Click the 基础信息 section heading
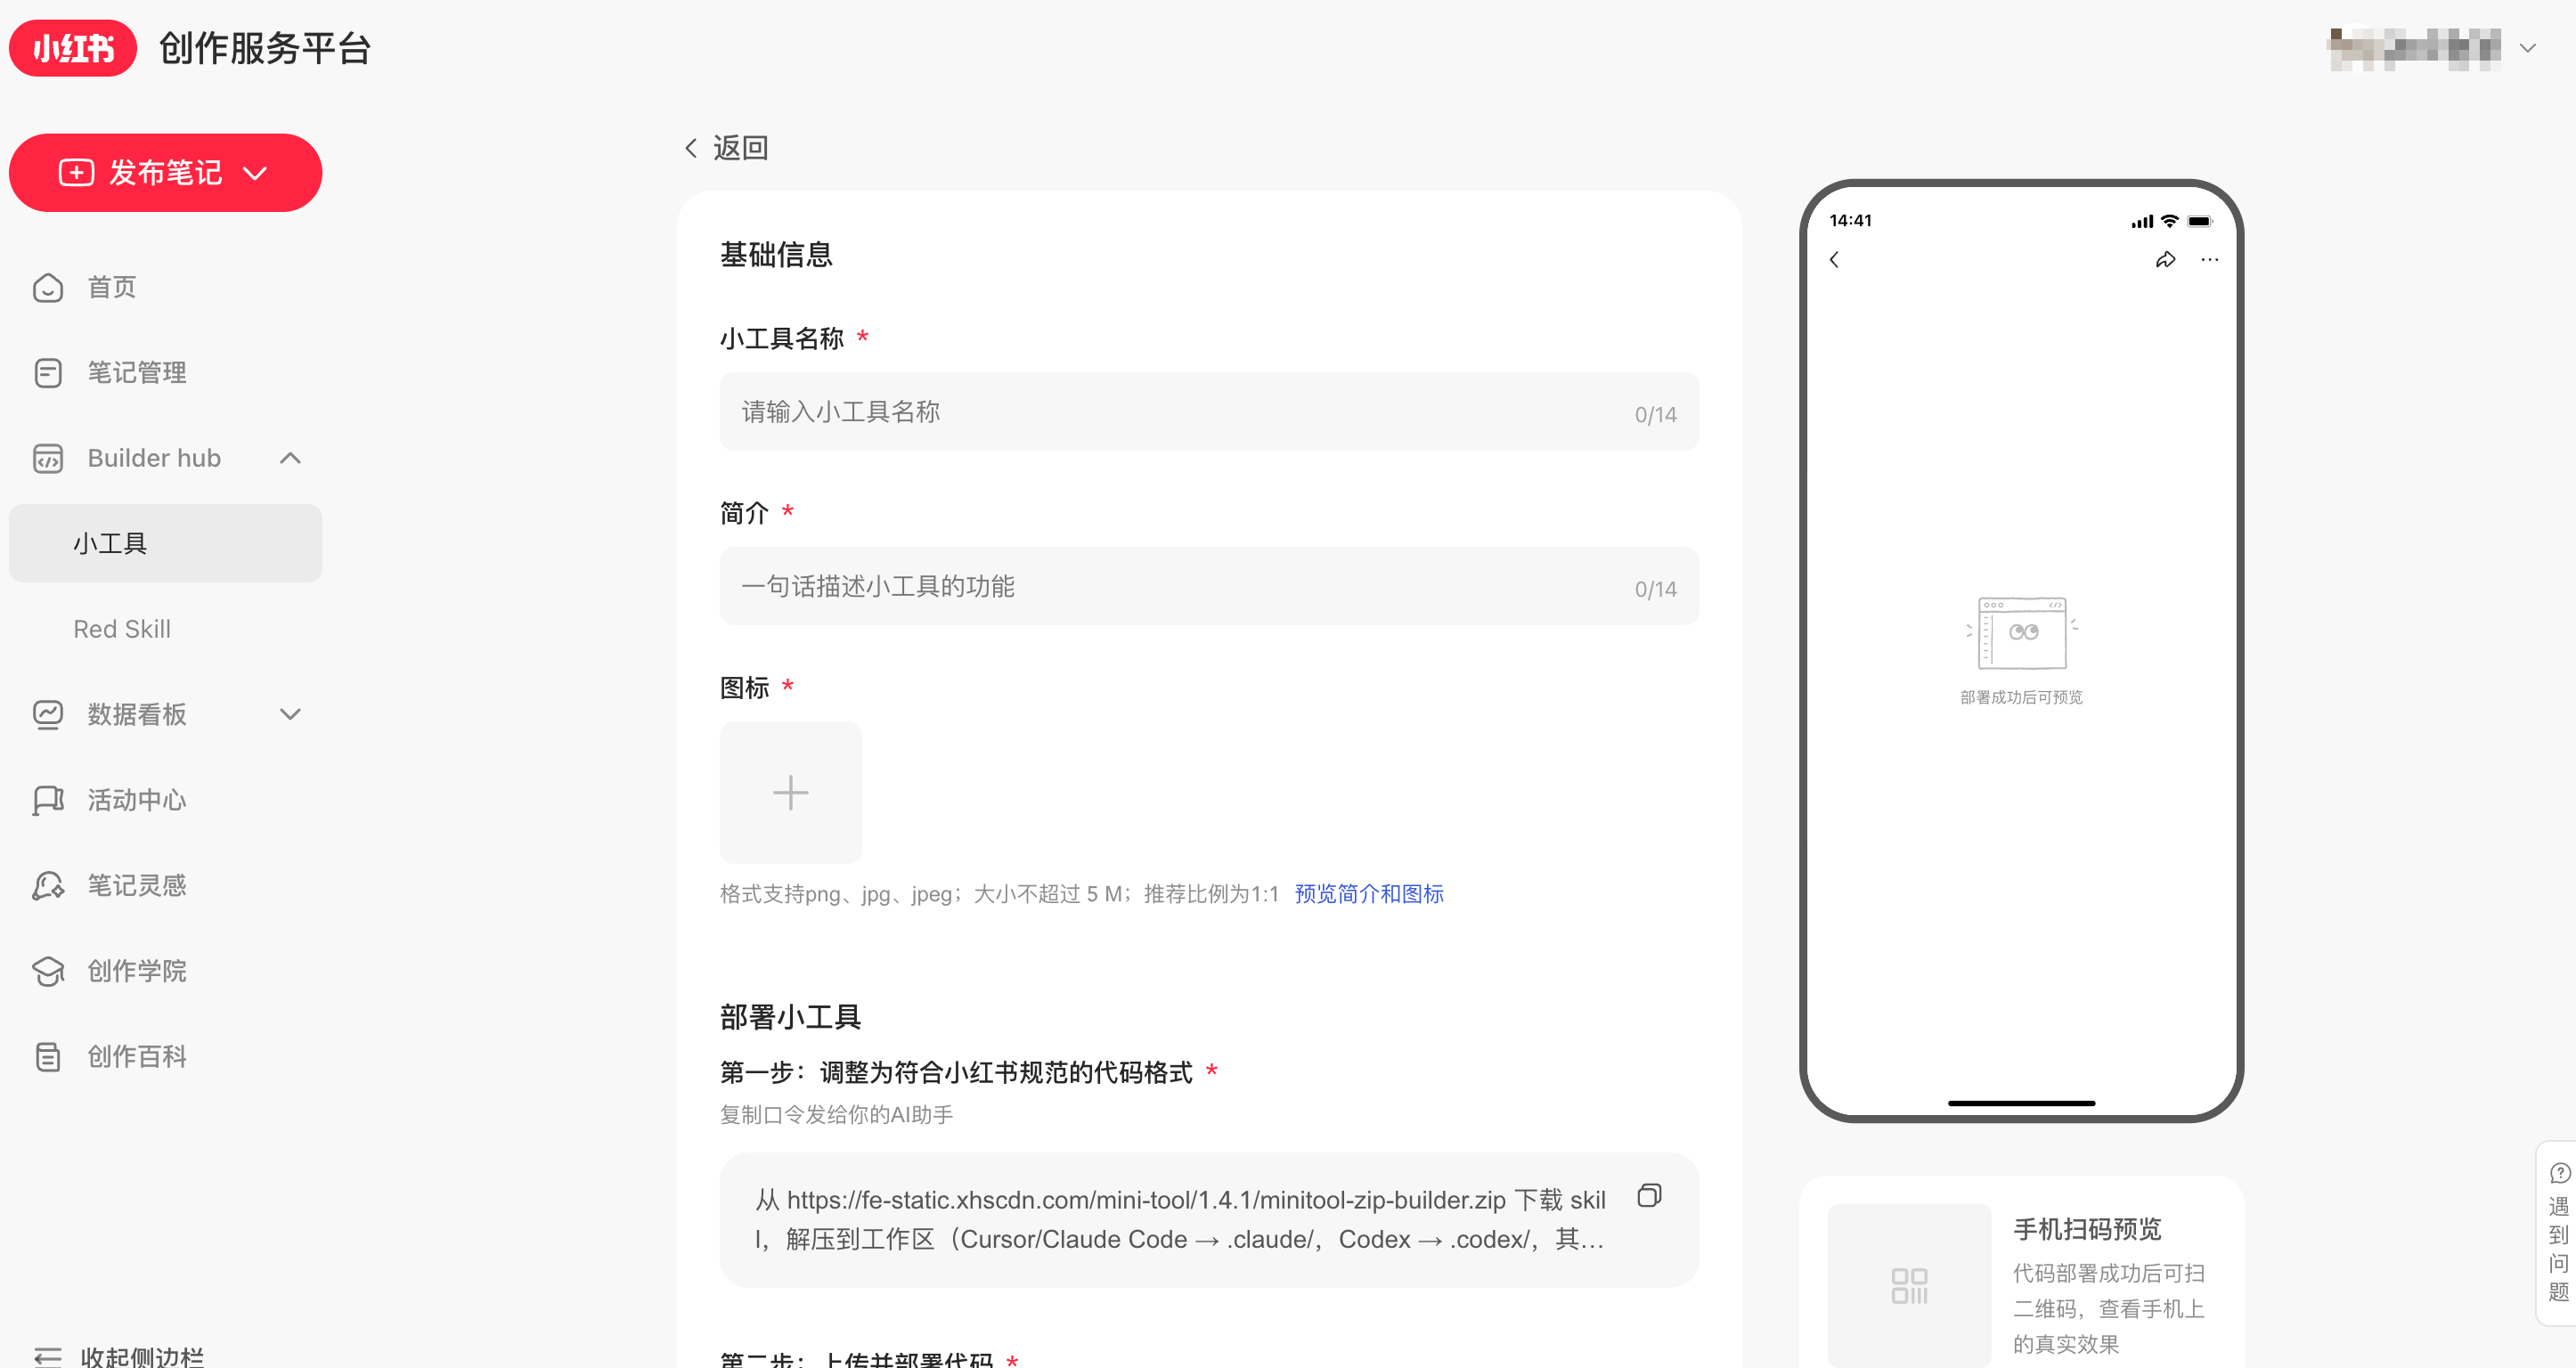 pos(776,255)
